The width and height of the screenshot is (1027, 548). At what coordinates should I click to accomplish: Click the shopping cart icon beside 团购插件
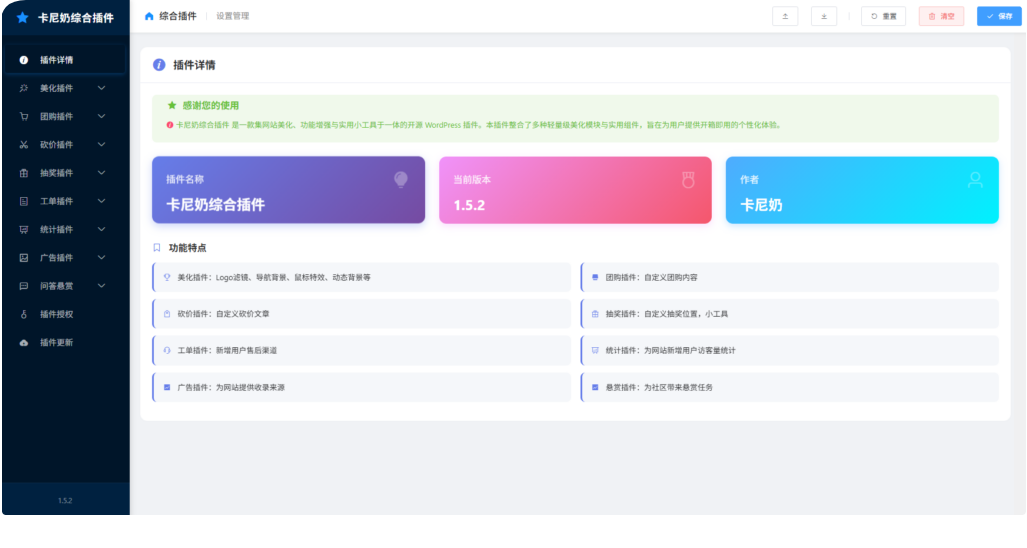coord(24,116)
